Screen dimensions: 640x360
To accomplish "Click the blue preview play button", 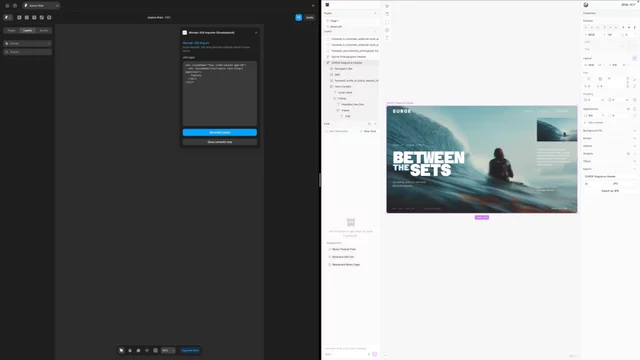I will coord(299,18).
